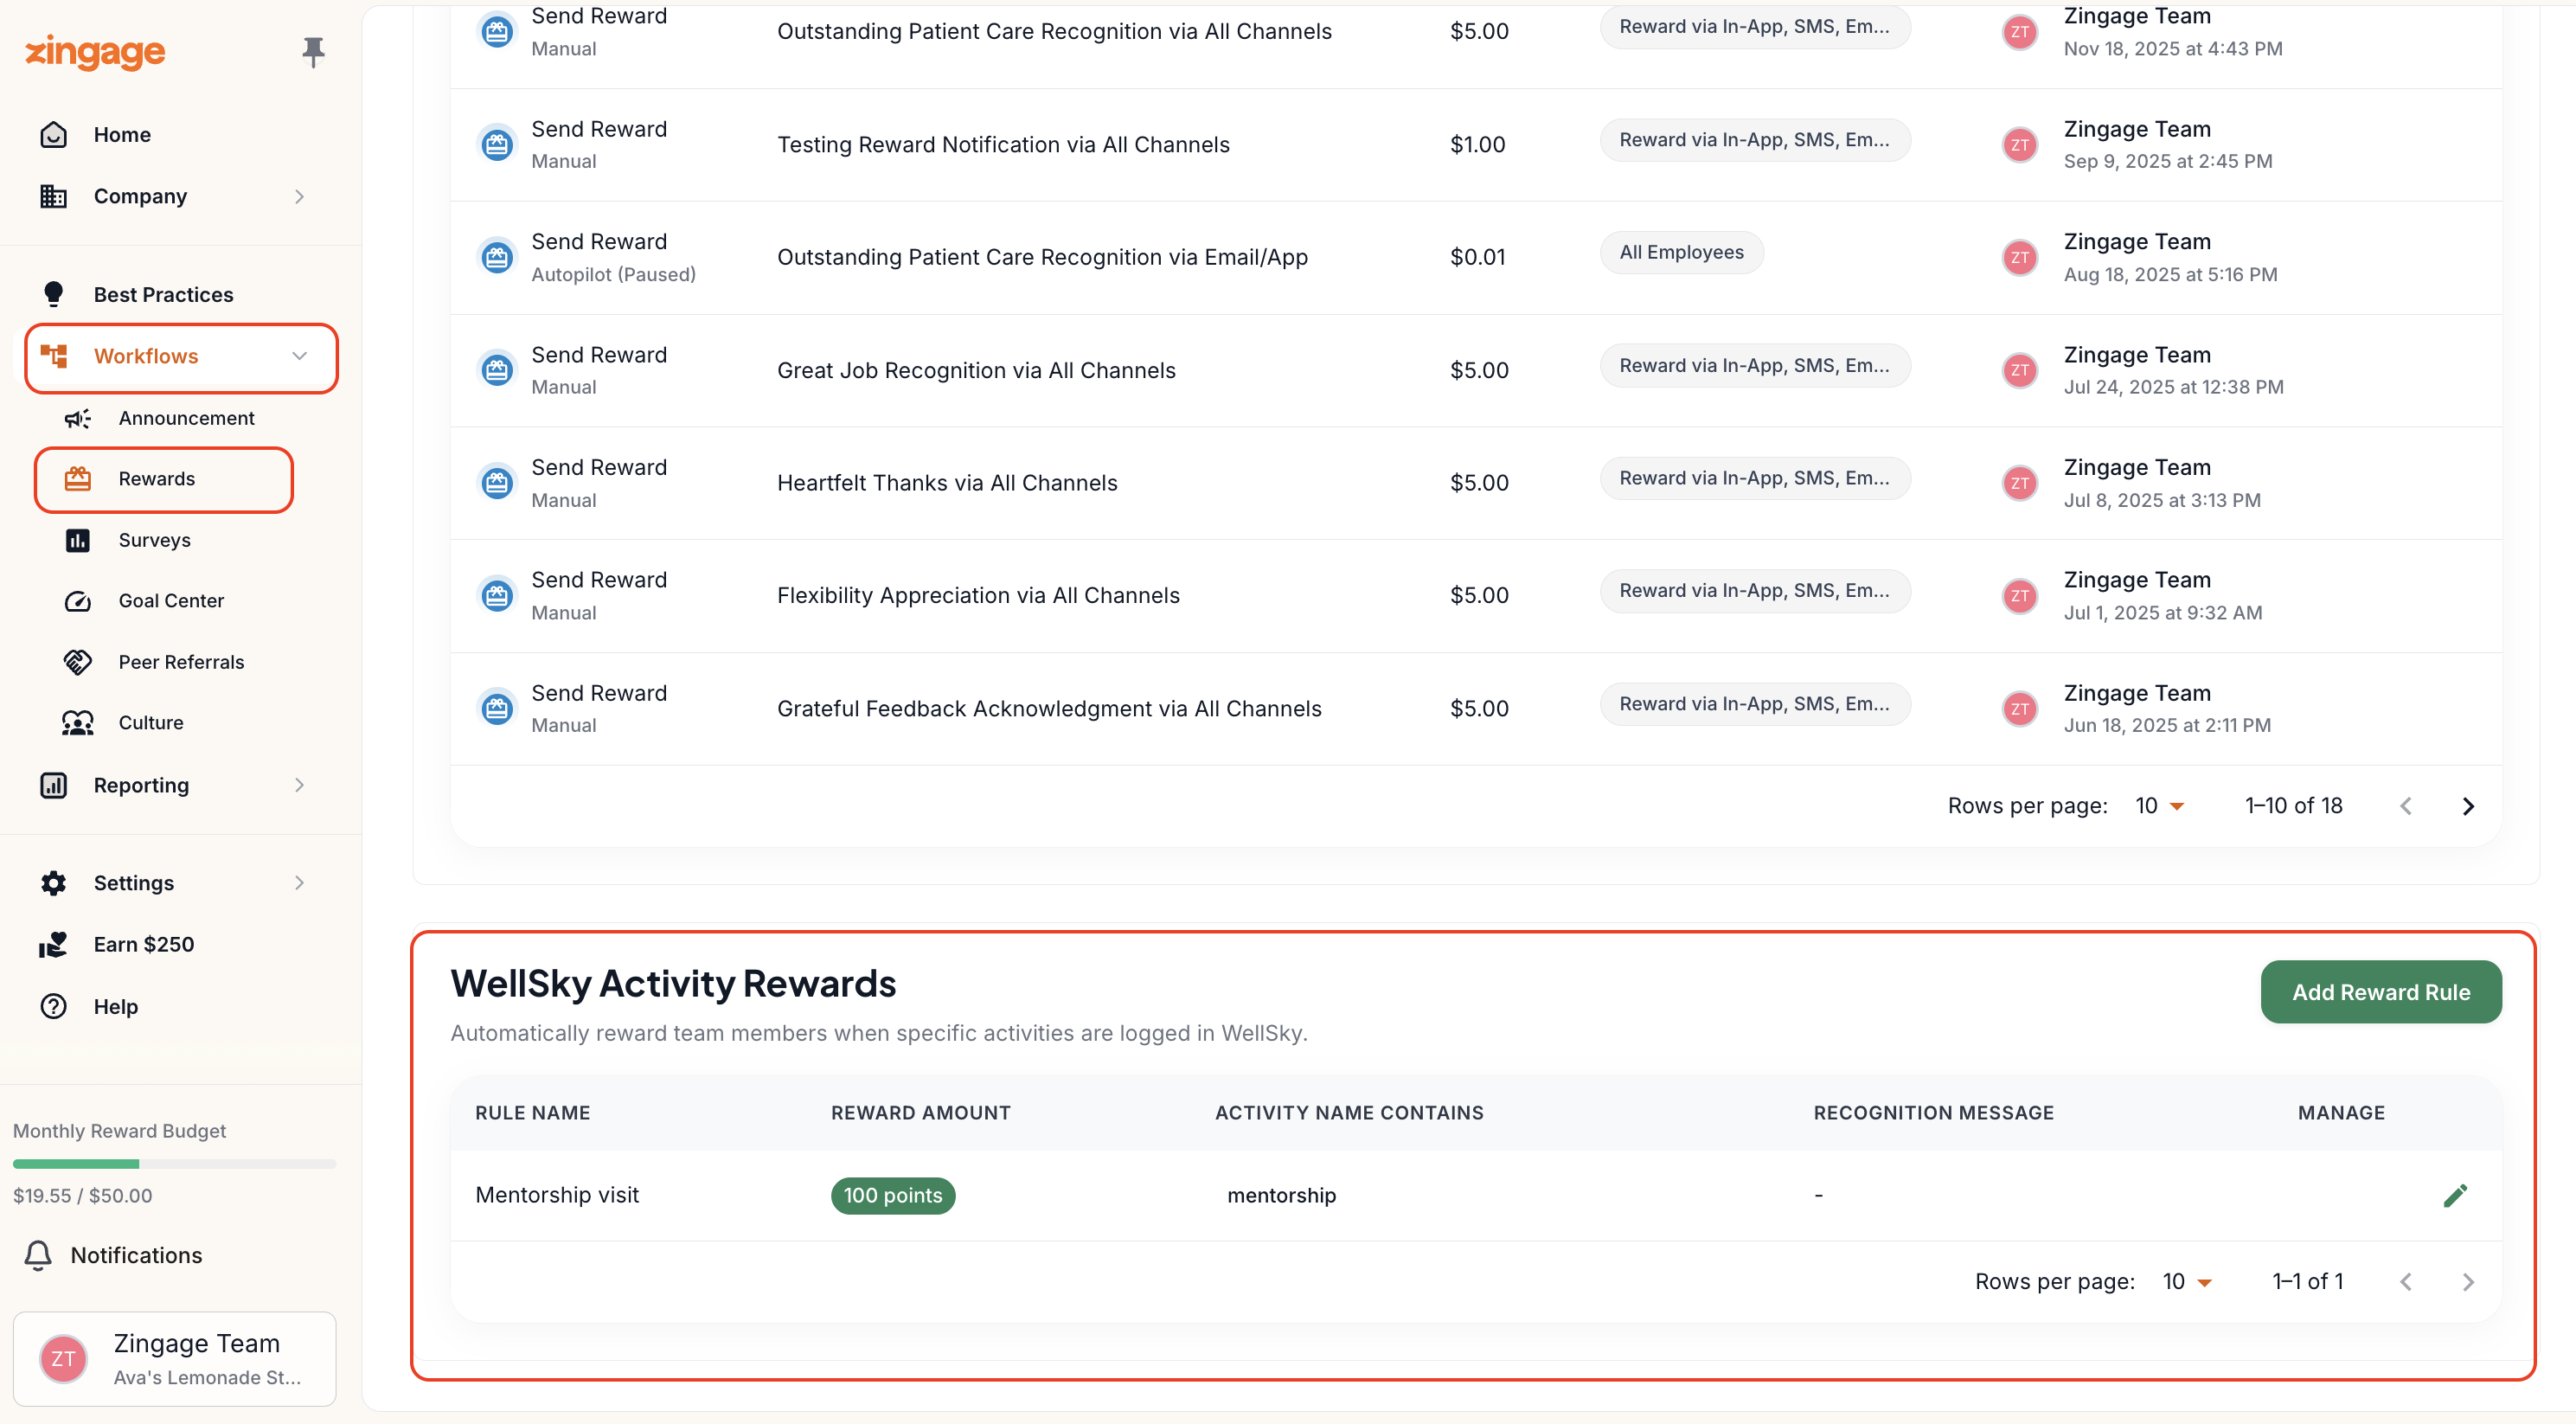Click the RULE NAME column header
The height and width of the screenshot is (1424, 2576).
coord(532,1114)
